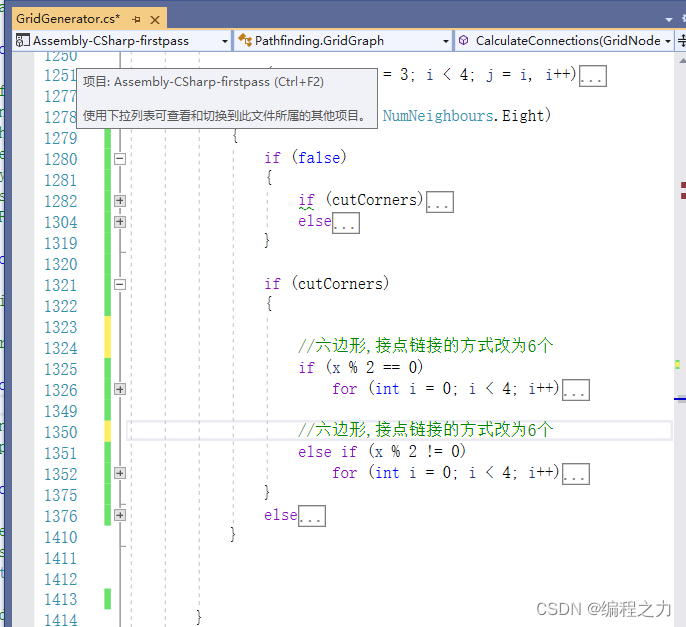Click the 'if (x % 2 == 0)' statement

[360, 367]
